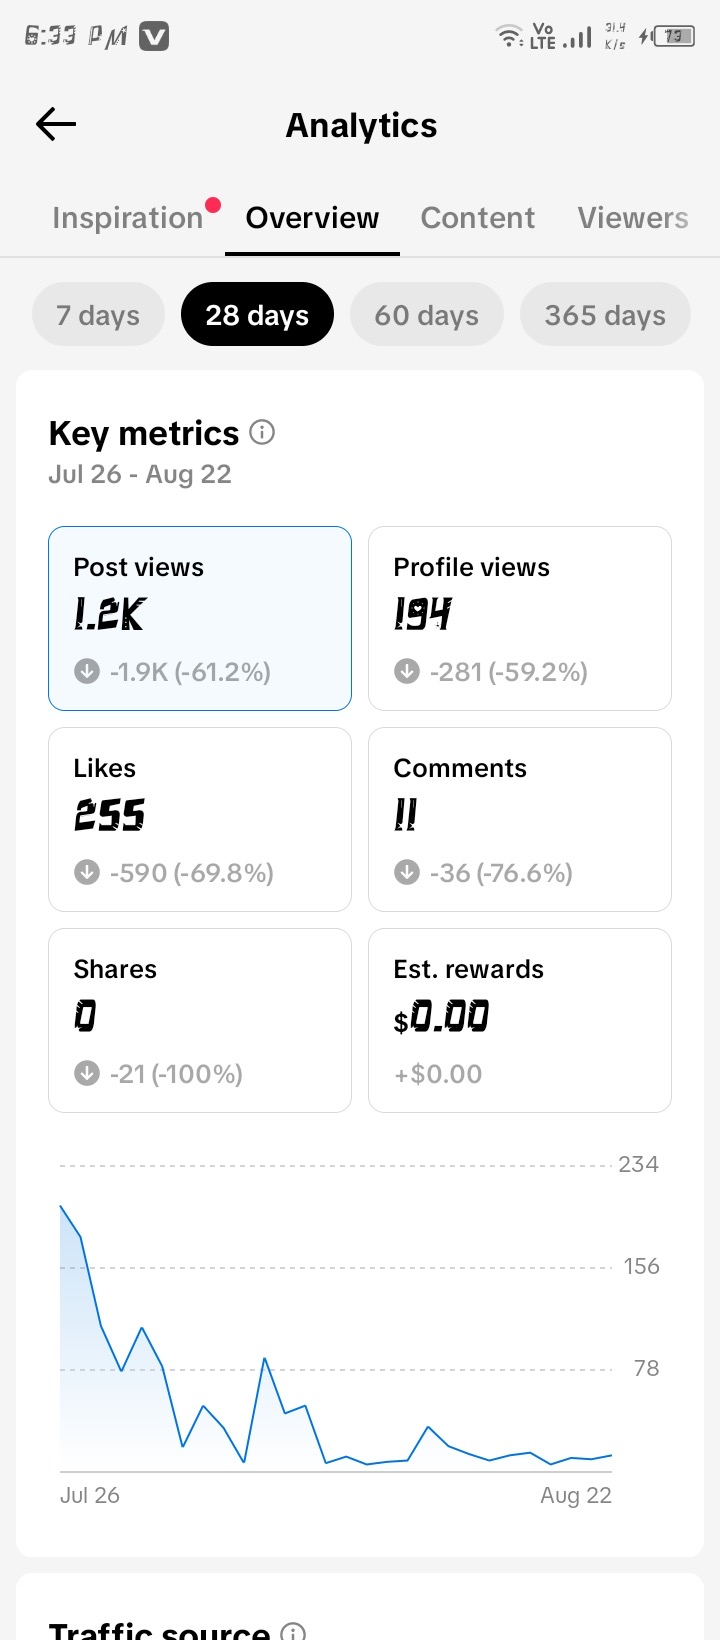This screenshot has height=1640, width=720.
Task: Select the Likes metric card
Action: (x=200, y=819)
